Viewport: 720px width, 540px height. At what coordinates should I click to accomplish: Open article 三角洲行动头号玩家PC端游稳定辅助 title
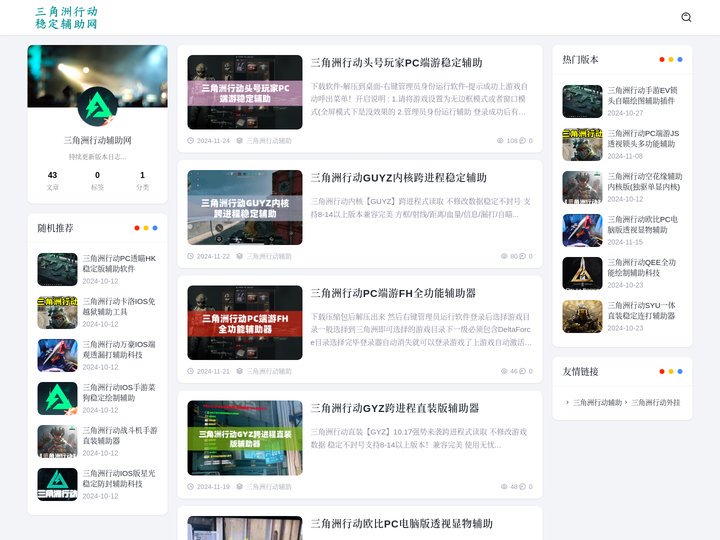396,62
